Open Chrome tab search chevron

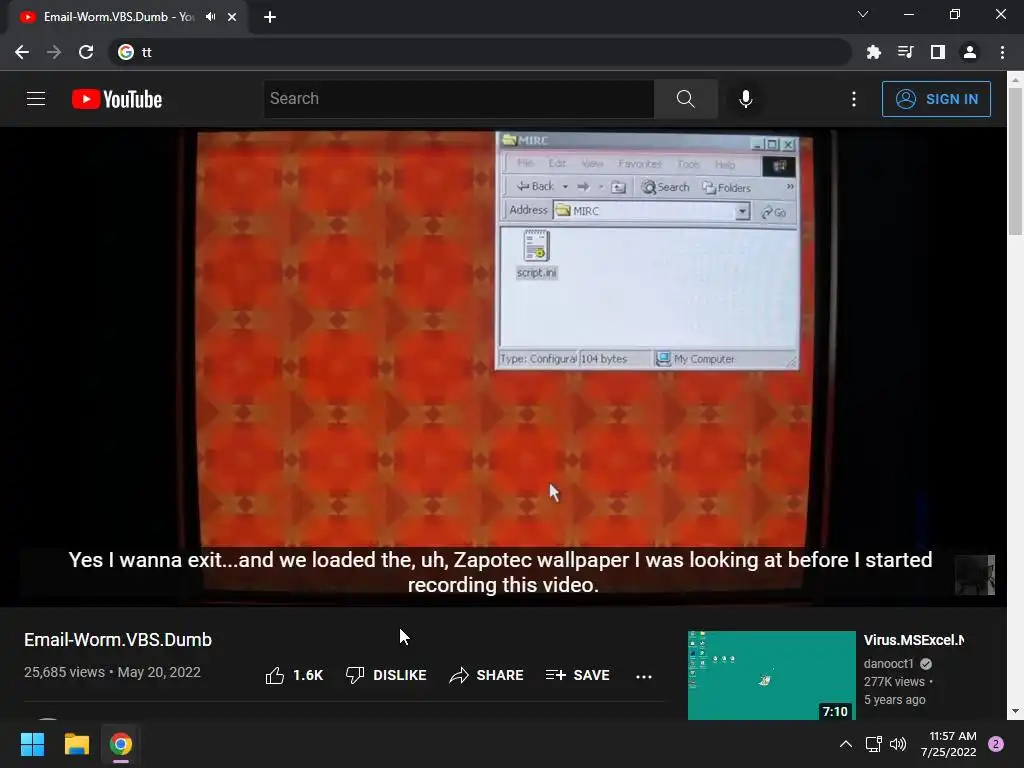pos(863,14)
